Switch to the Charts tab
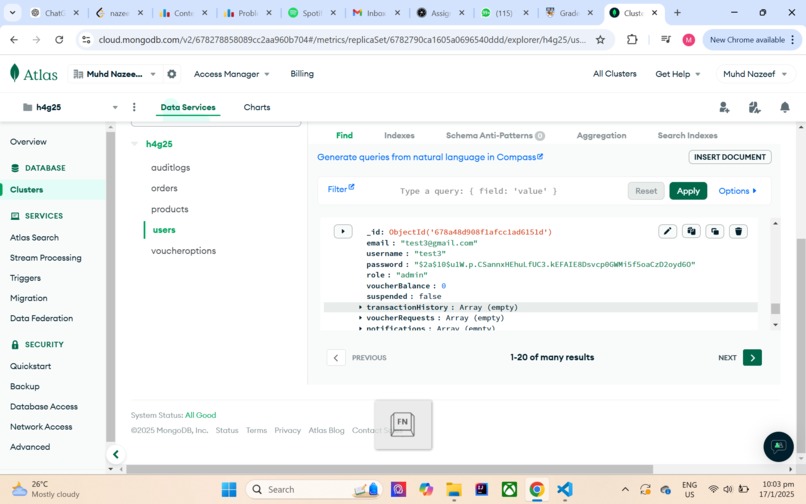The width and height of the screenshot is (806, 504). 257,107
